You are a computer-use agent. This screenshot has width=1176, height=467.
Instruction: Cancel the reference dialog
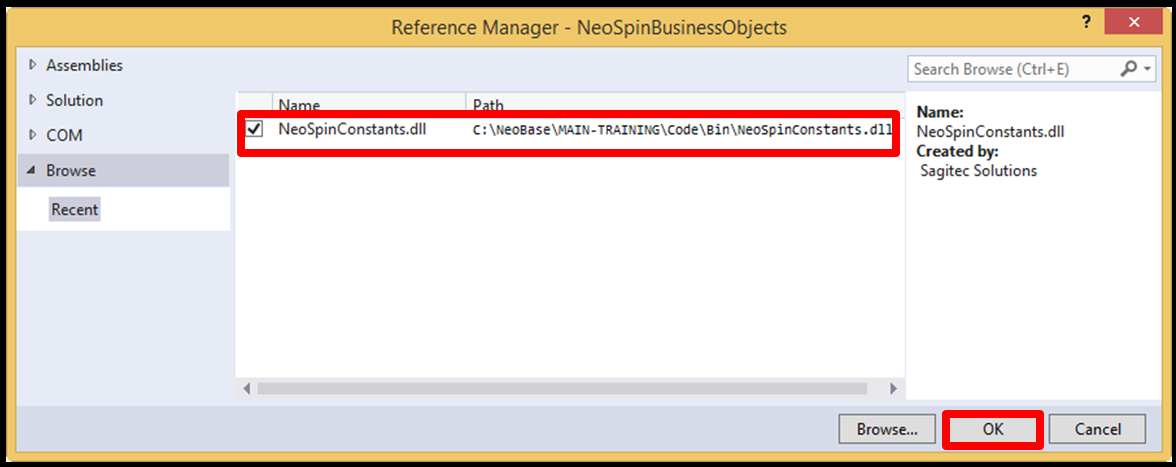tap(1097, 429)
